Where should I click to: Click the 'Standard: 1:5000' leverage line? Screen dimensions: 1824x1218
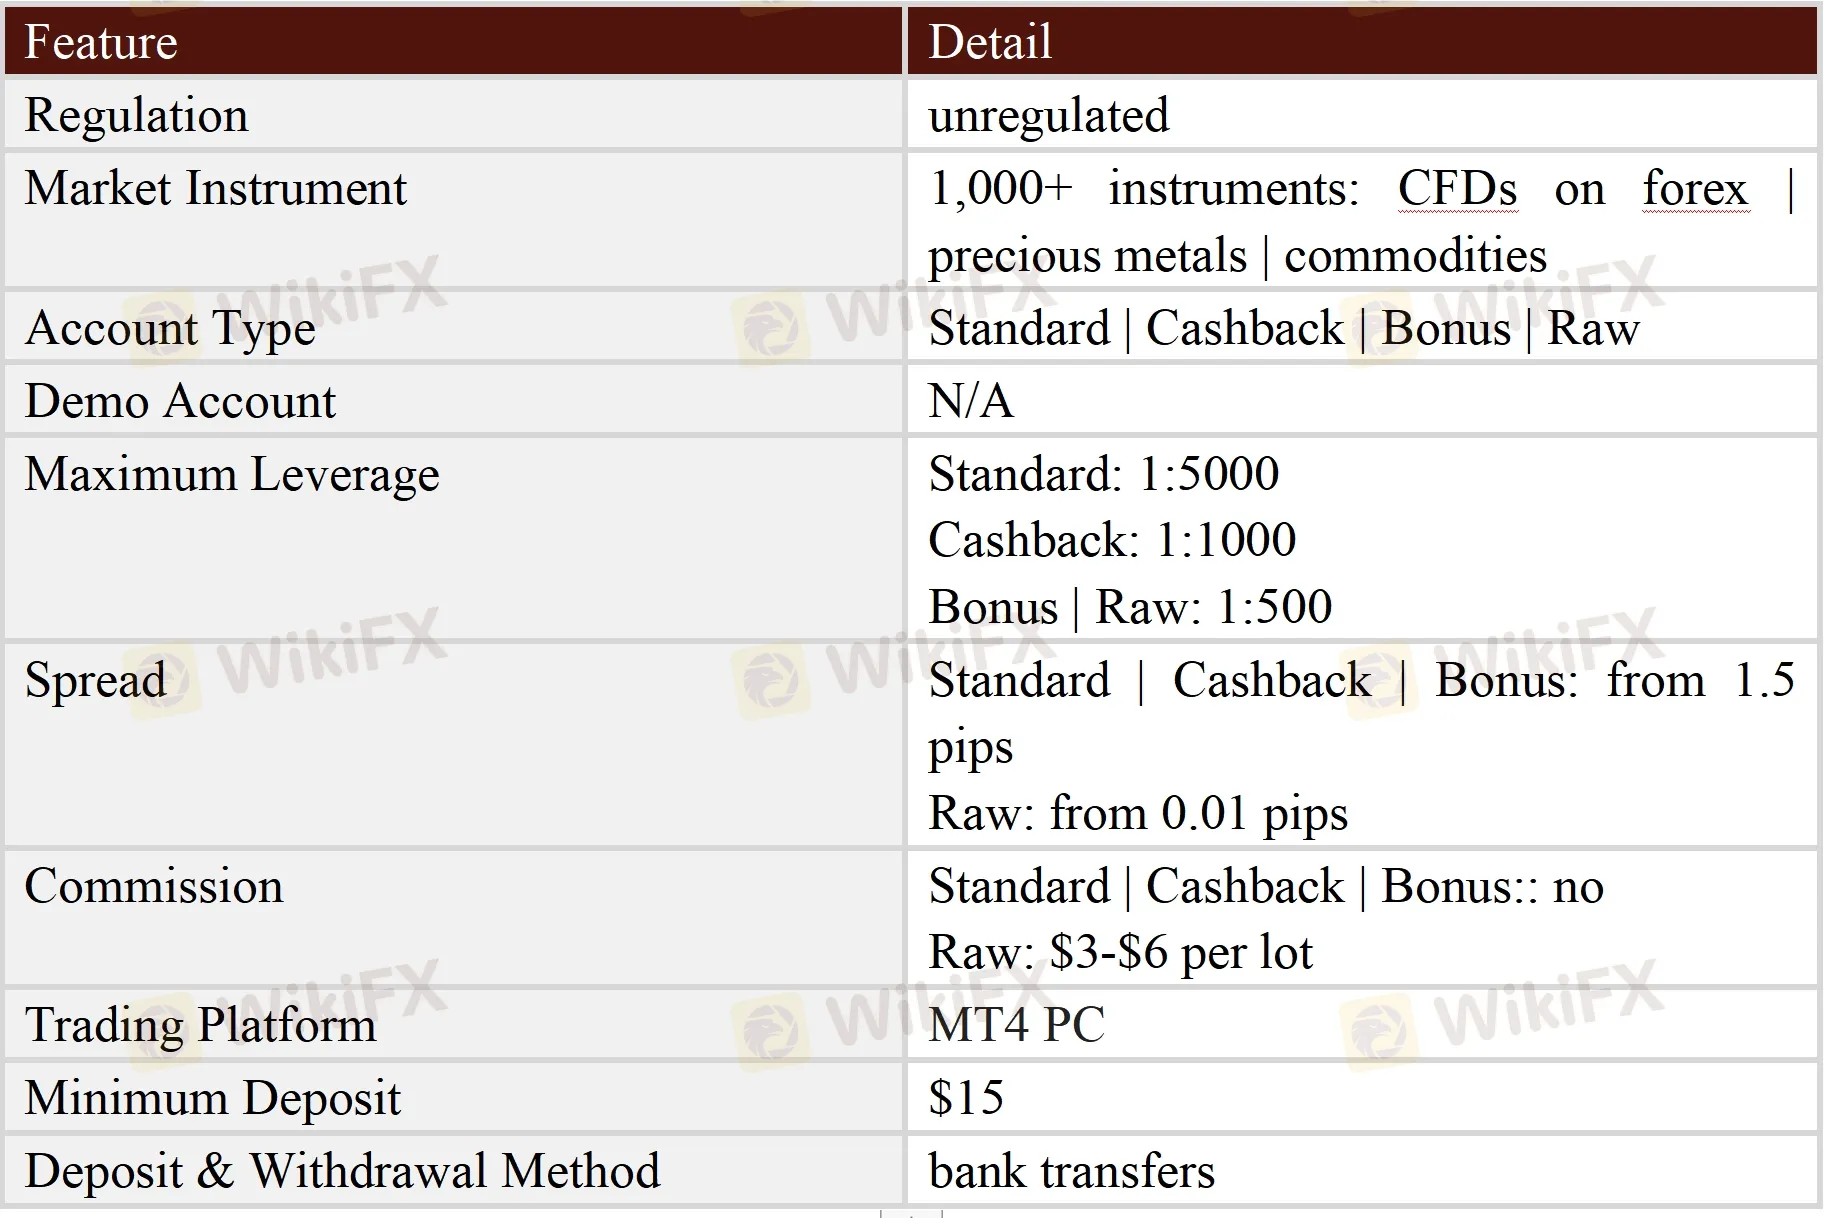point(1103,475)
